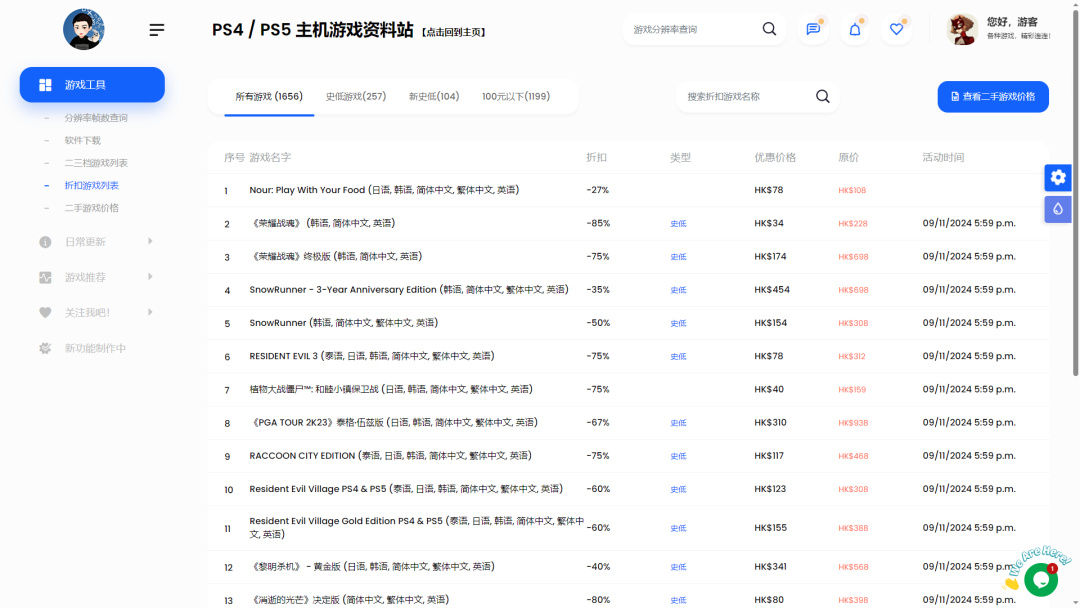This screenshot has width=1080, height=608.
Task: Click the HK$108 original price
Action: click(x=852, y=190)
